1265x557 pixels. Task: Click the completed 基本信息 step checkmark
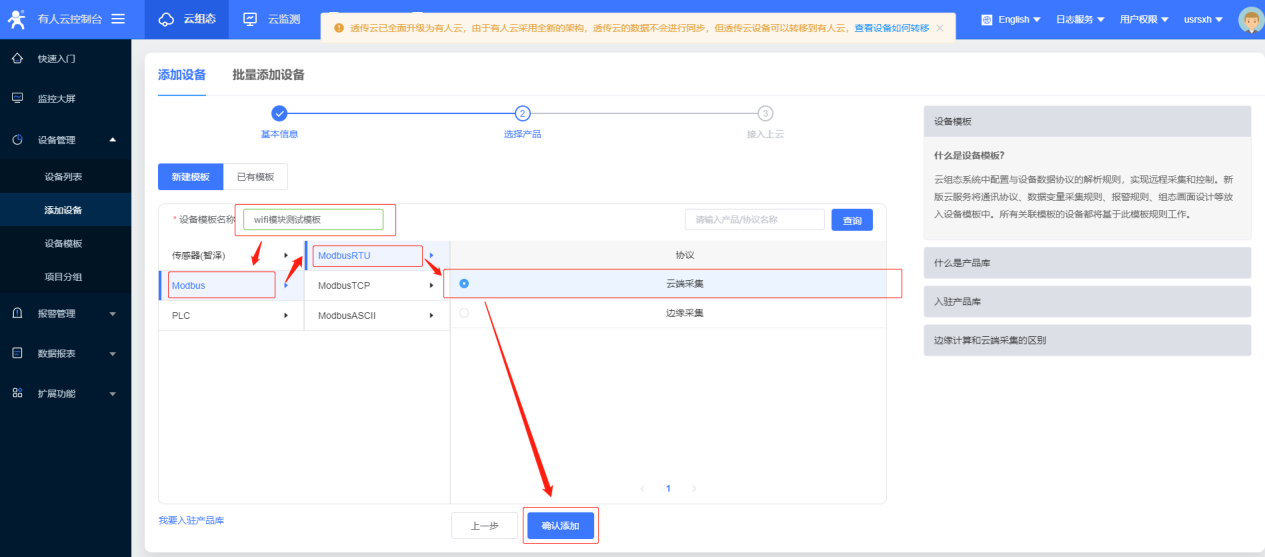pos(279,113)
